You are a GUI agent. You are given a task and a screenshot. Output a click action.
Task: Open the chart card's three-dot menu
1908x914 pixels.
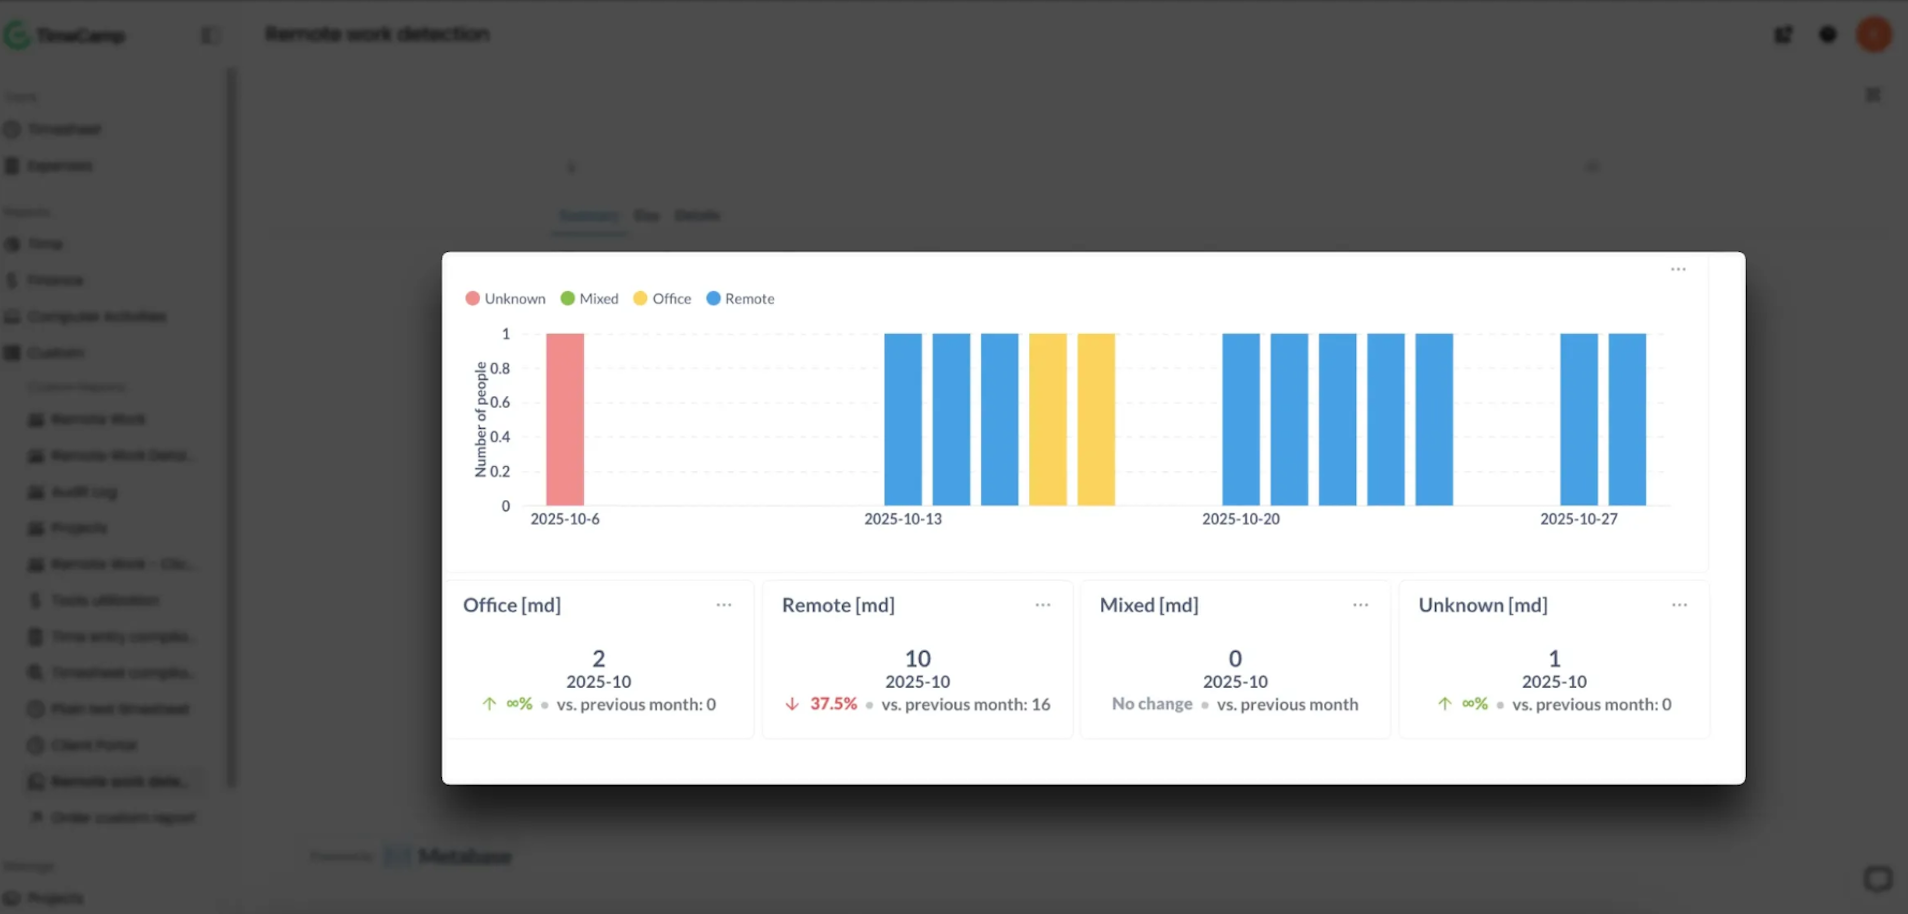point(1678,269)
